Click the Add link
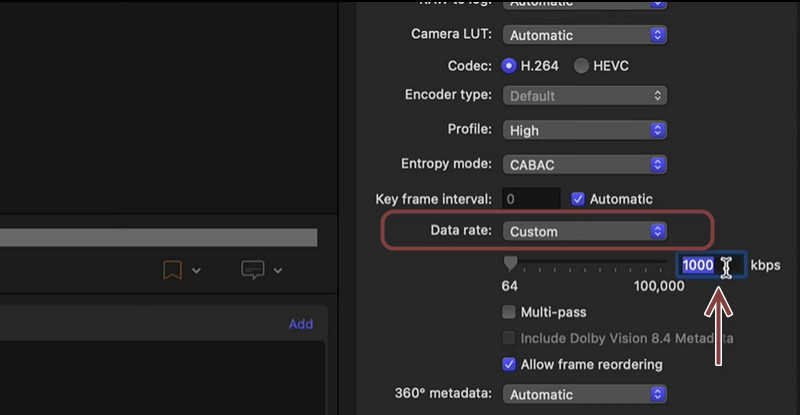The height and width of the screenshot is (415, 800). point(300,324)
